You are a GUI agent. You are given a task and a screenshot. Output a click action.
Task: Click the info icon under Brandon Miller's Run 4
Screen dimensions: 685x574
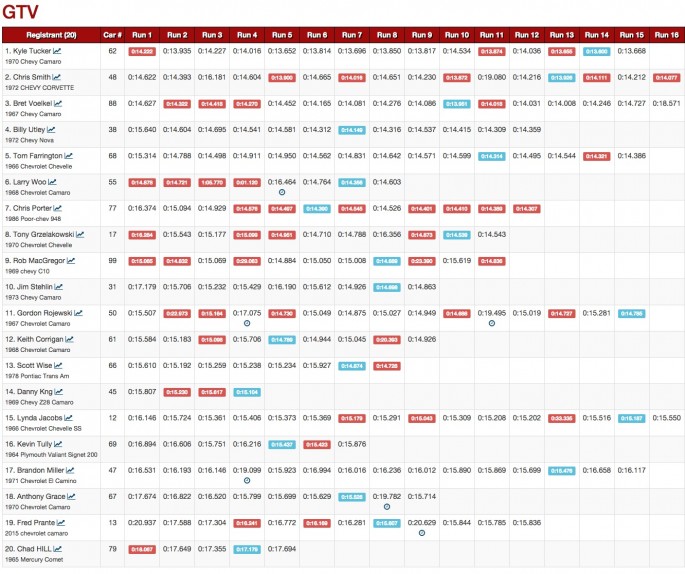click(247, 480)
